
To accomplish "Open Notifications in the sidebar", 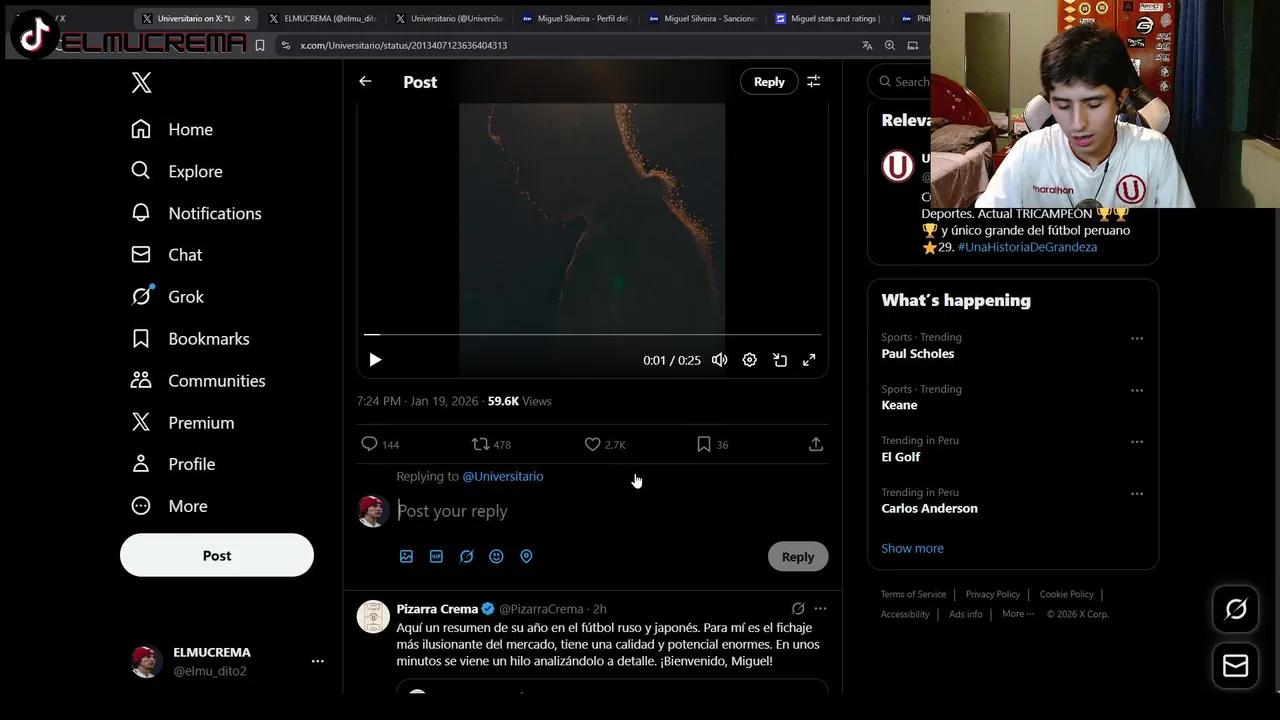I will pyautogui.click(x=196, y=213).
